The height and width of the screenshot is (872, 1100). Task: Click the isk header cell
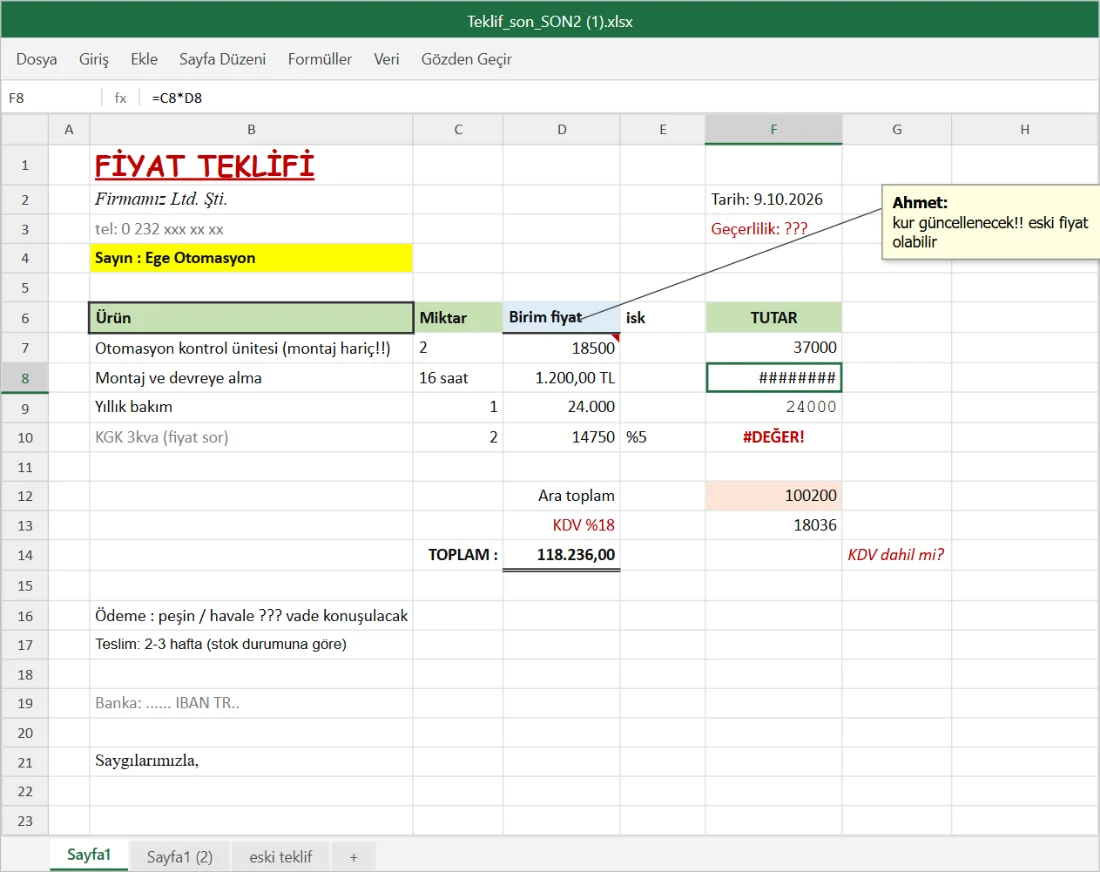[663, 317]
